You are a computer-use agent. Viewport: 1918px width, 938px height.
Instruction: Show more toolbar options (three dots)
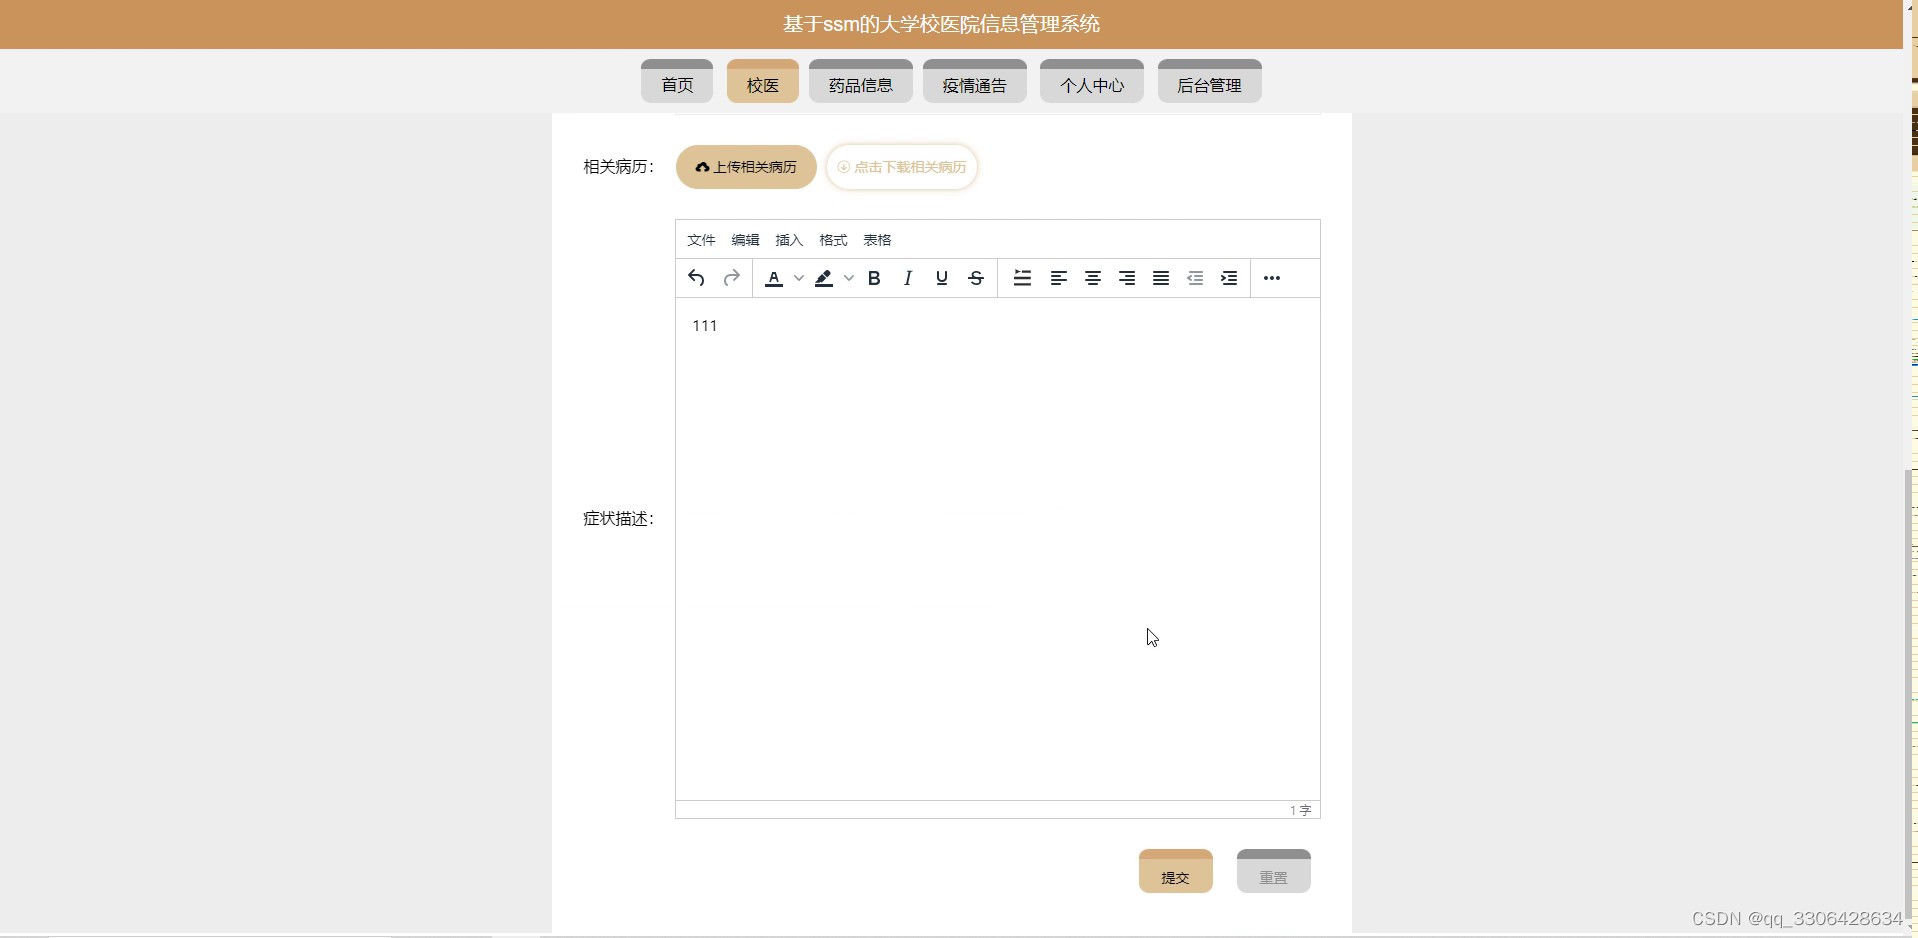click(x=1272, y=278)
